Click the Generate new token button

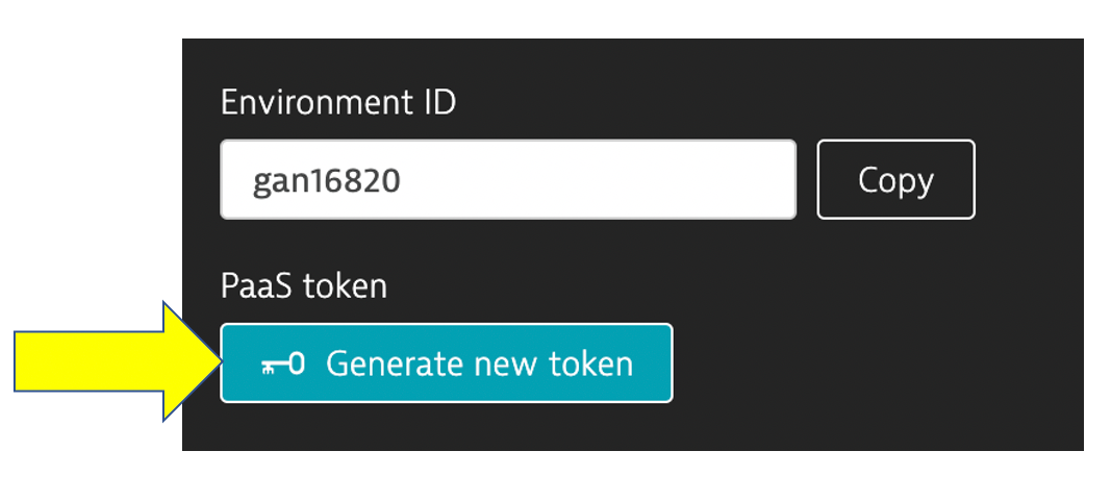pyautogui.click(x=447, y=363)
